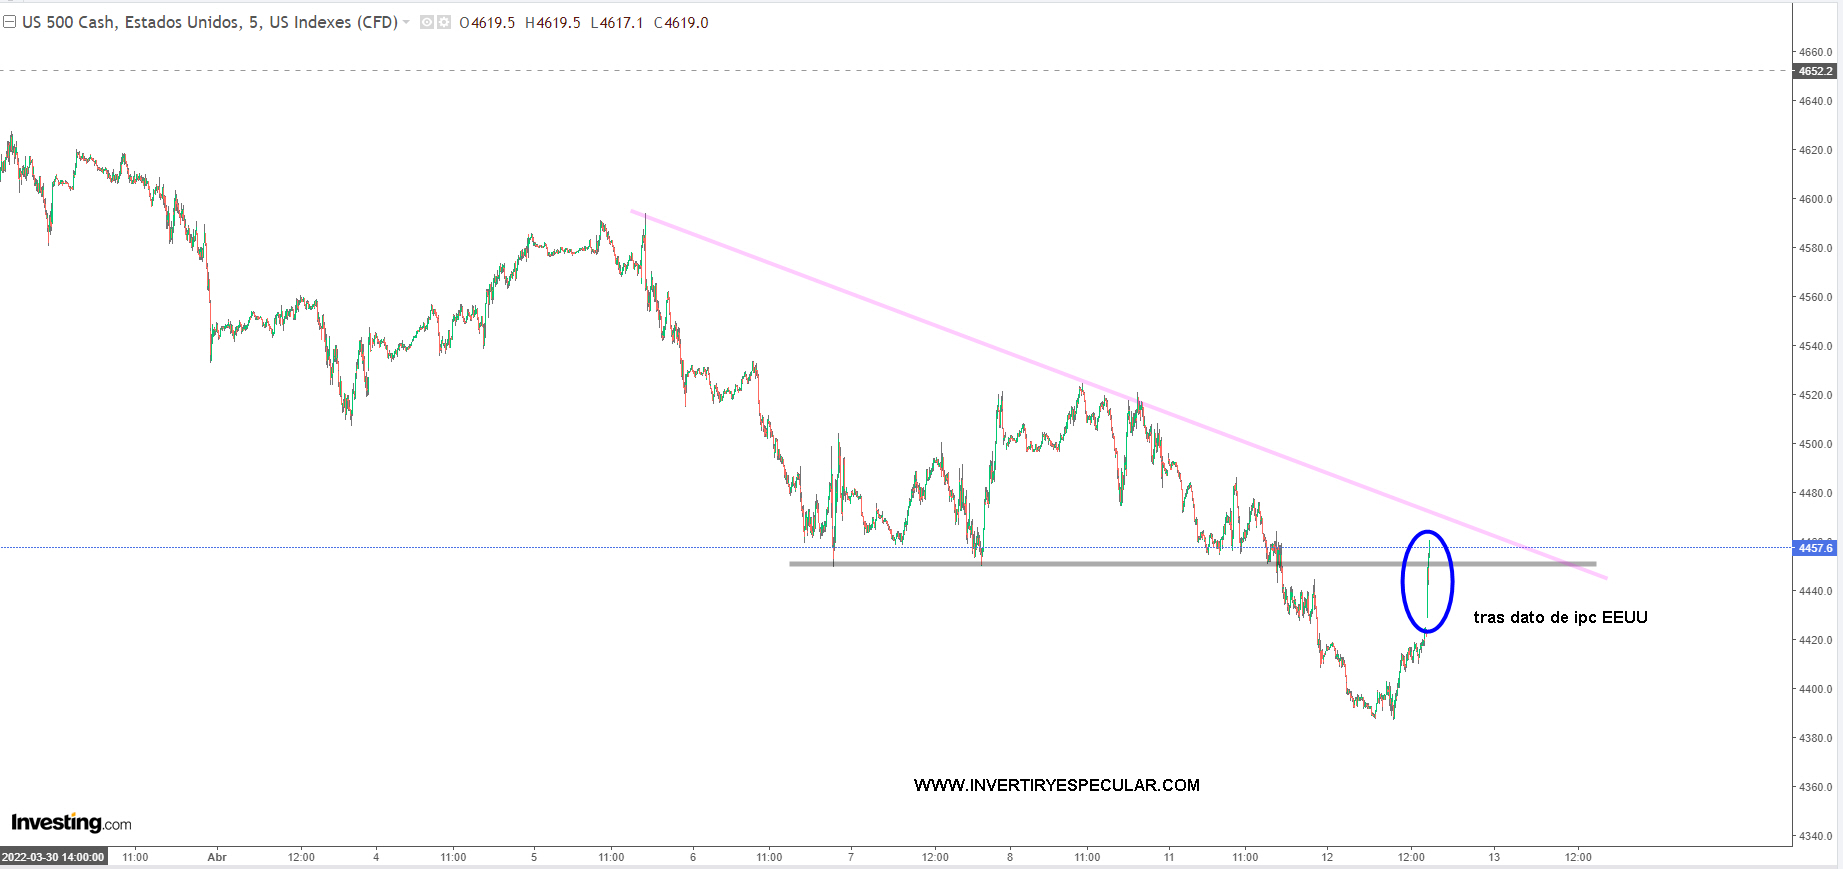This screenshot has height=869, width=1843.
Task: Toggle series visibility with the eye icon
Action: coord(427,22)
